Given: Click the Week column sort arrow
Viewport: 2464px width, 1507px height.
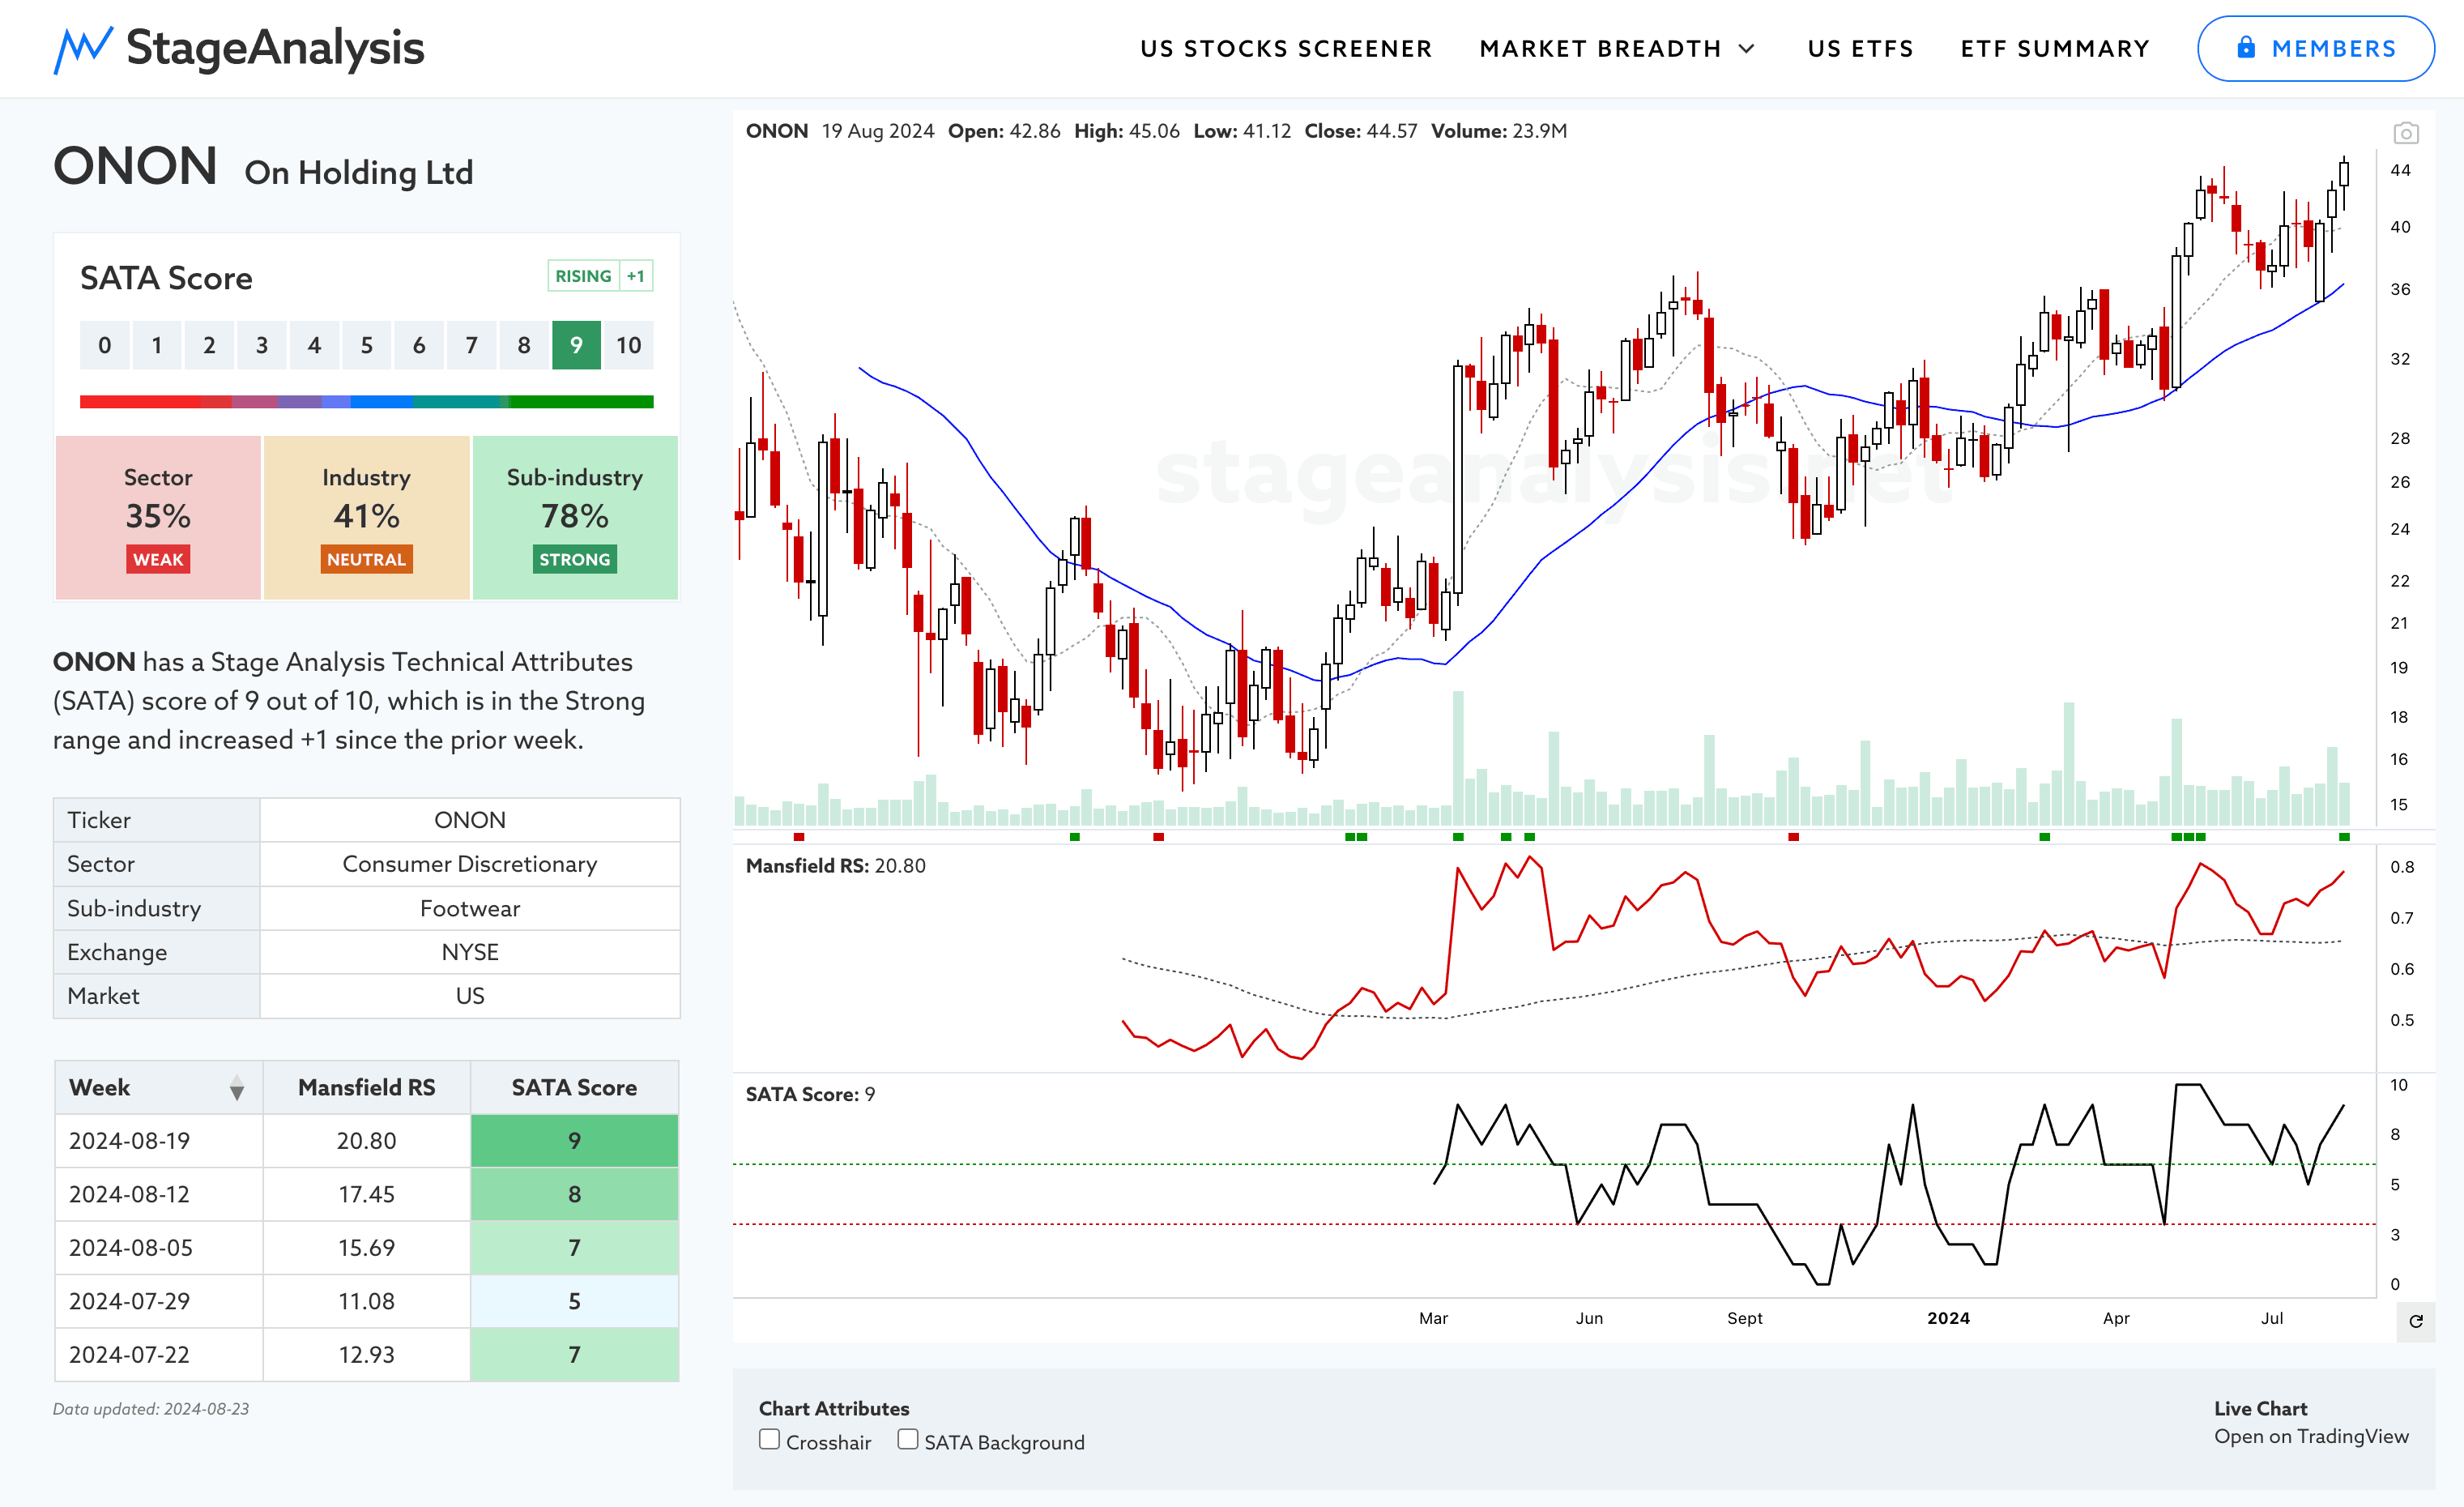Looking at the screenshot, I should coord(237,1088).
